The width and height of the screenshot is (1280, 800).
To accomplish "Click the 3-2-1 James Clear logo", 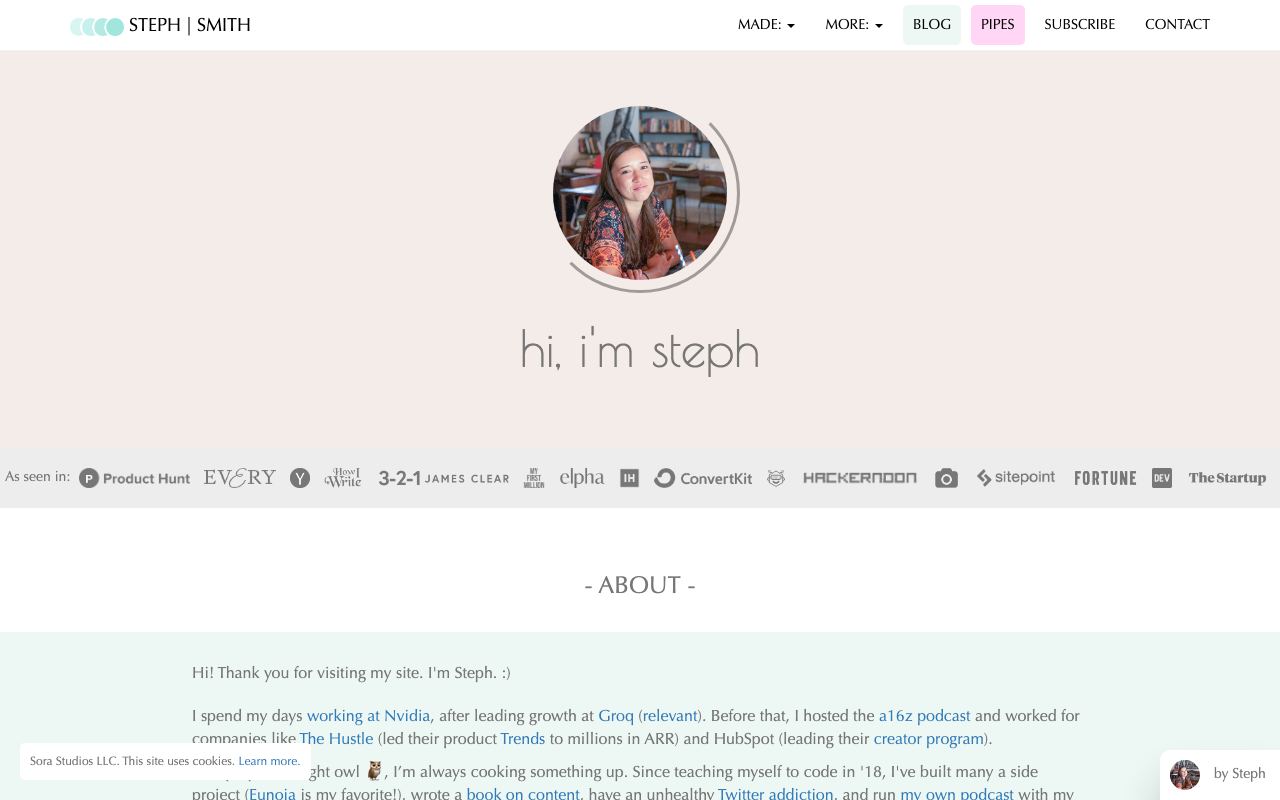I will (x=444, y=478).
